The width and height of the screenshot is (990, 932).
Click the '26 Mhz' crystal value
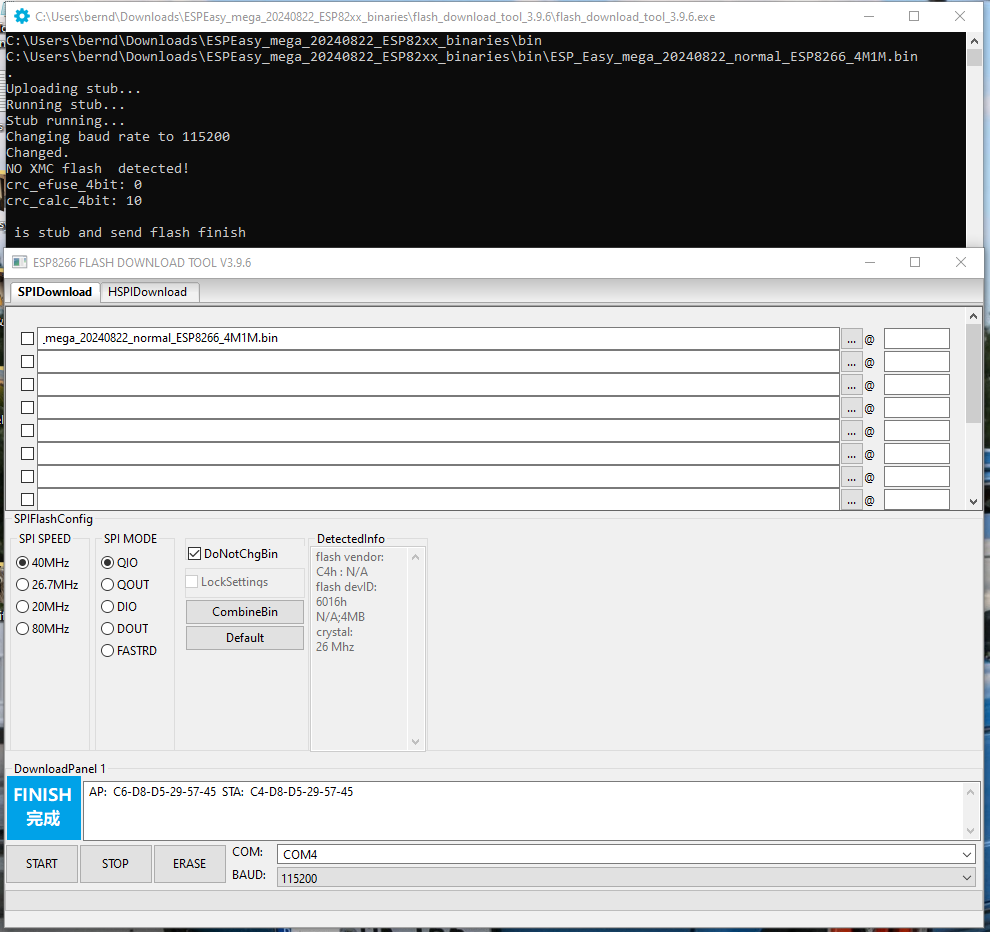[x=335, y=647]
